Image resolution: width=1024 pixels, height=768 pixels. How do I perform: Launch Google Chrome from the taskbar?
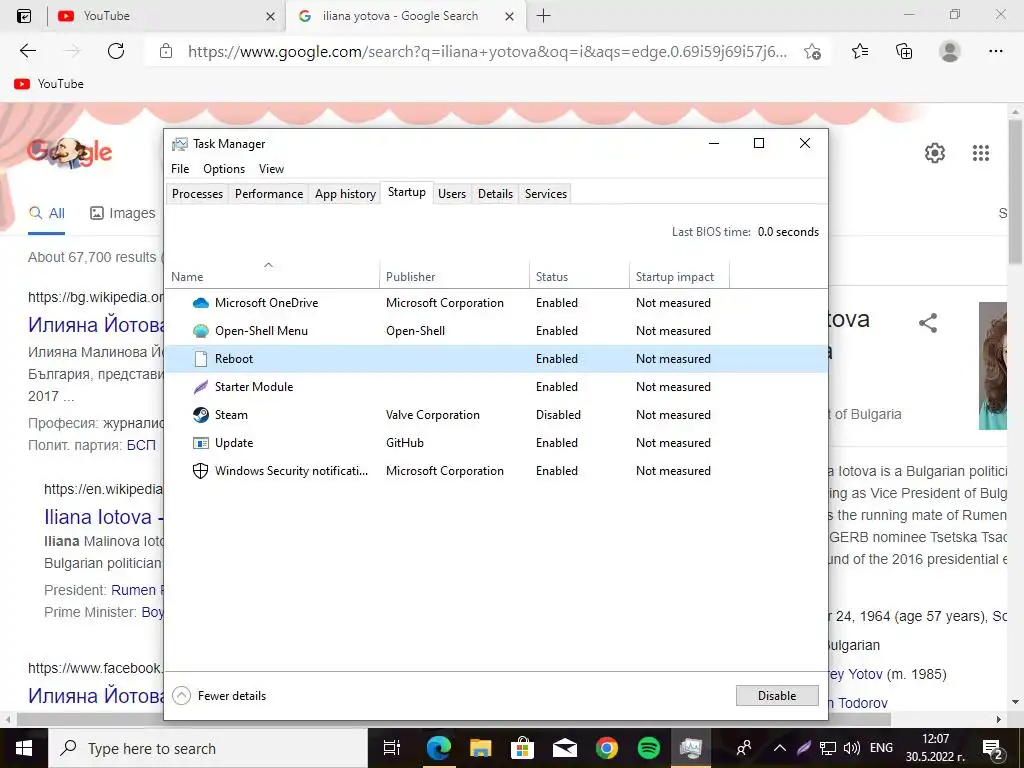(607, 748)
